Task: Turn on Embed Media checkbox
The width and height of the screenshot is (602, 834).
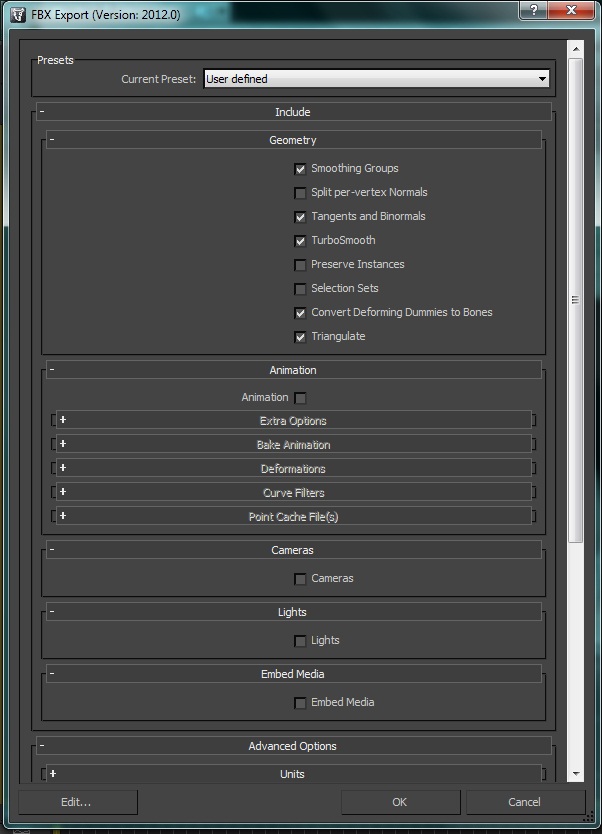Action: 300,703
